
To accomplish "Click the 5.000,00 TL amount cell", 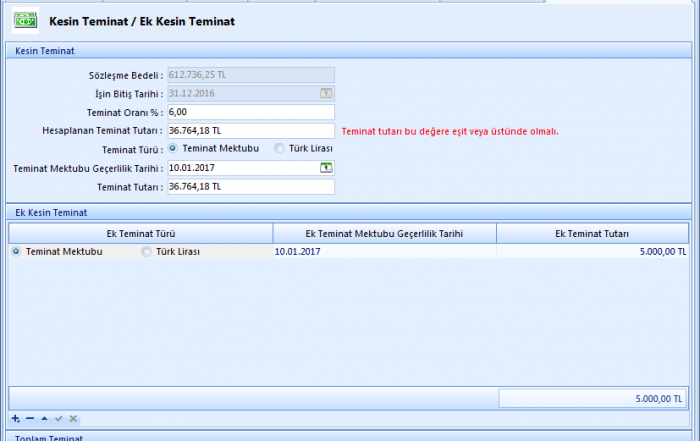I will click(x=592, y=252).
